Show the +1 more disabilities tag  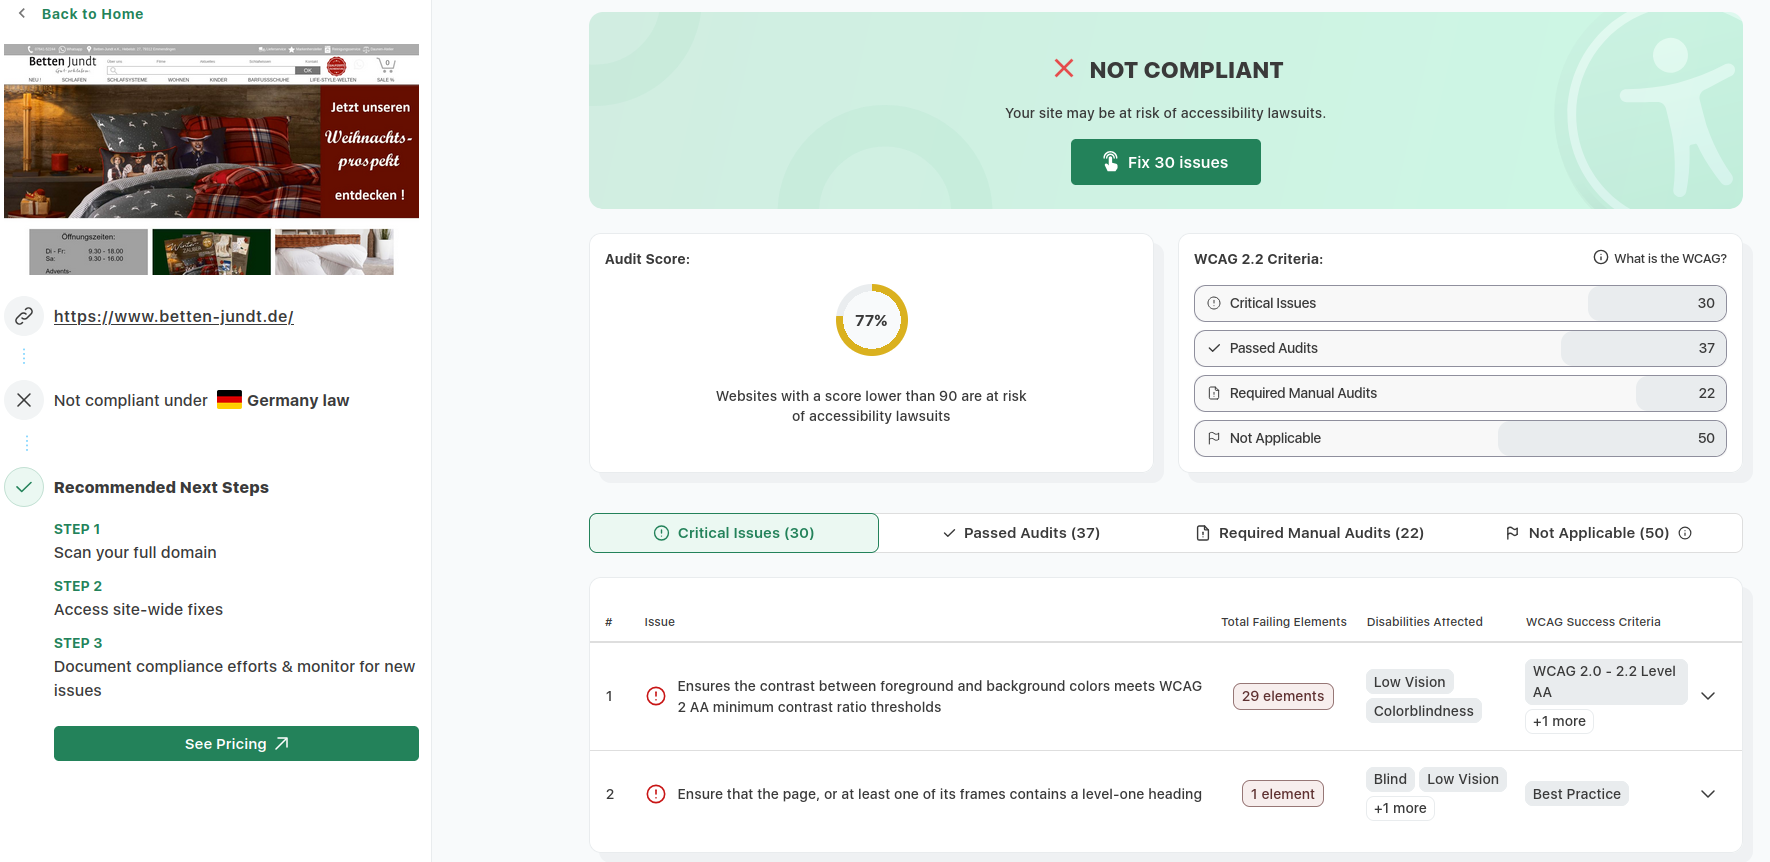click(1400, 808)
